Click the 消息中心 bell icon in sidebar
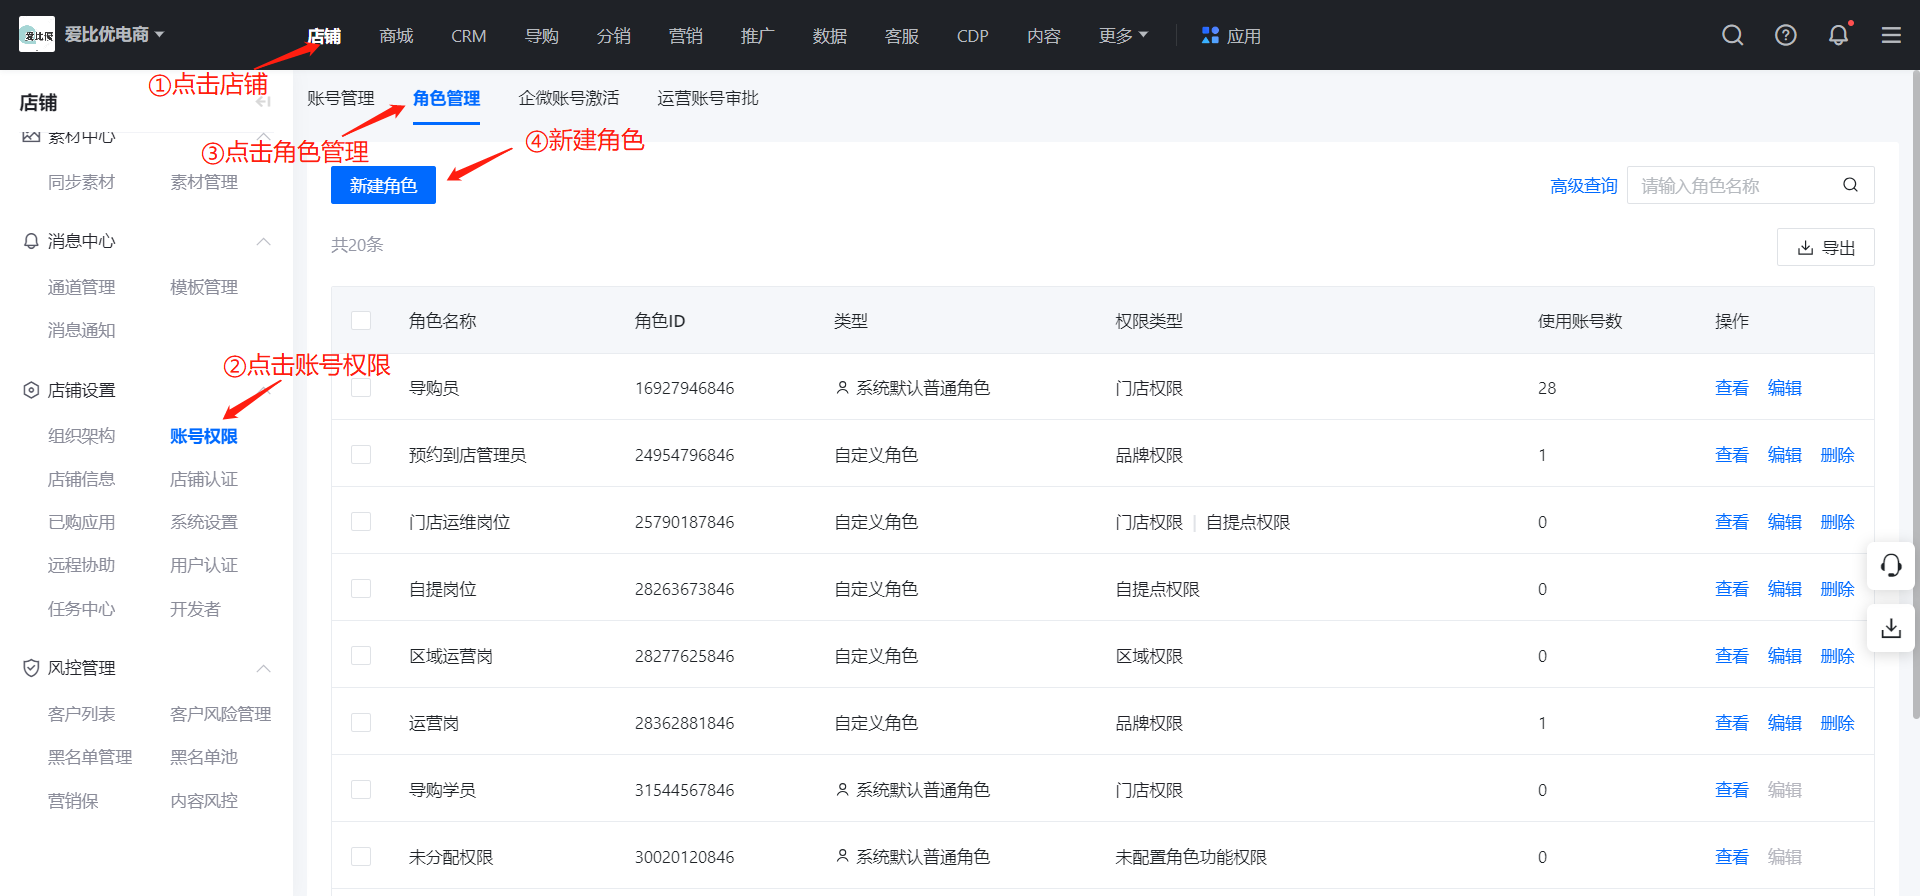The width and height of the screenshot is (1920, 896). click(x=31, y=241)
